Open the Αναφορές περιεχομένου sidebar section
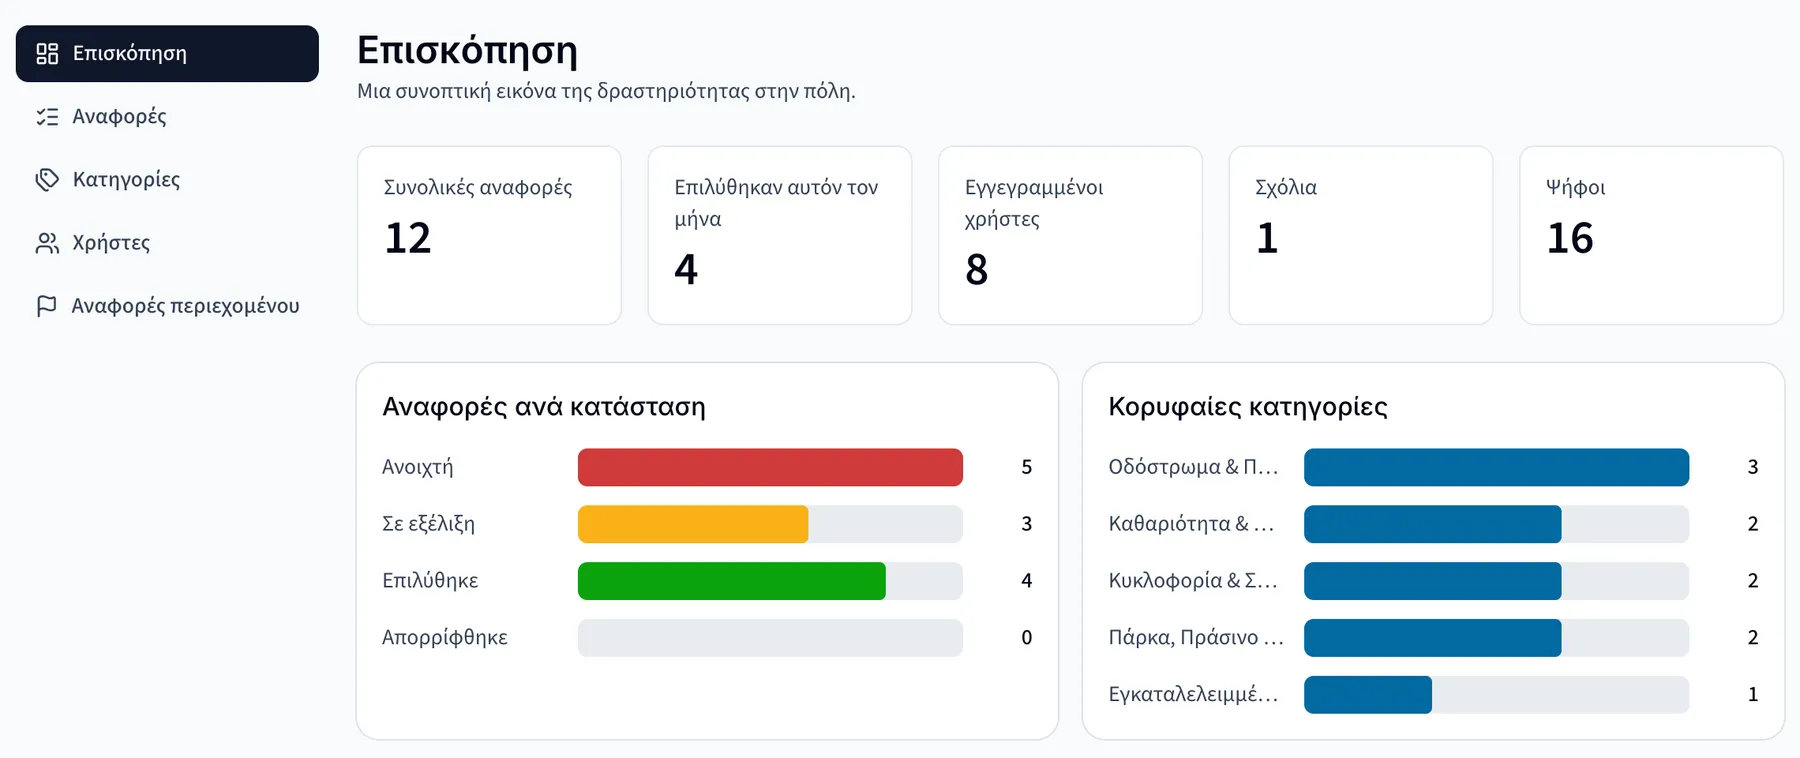 167,306
